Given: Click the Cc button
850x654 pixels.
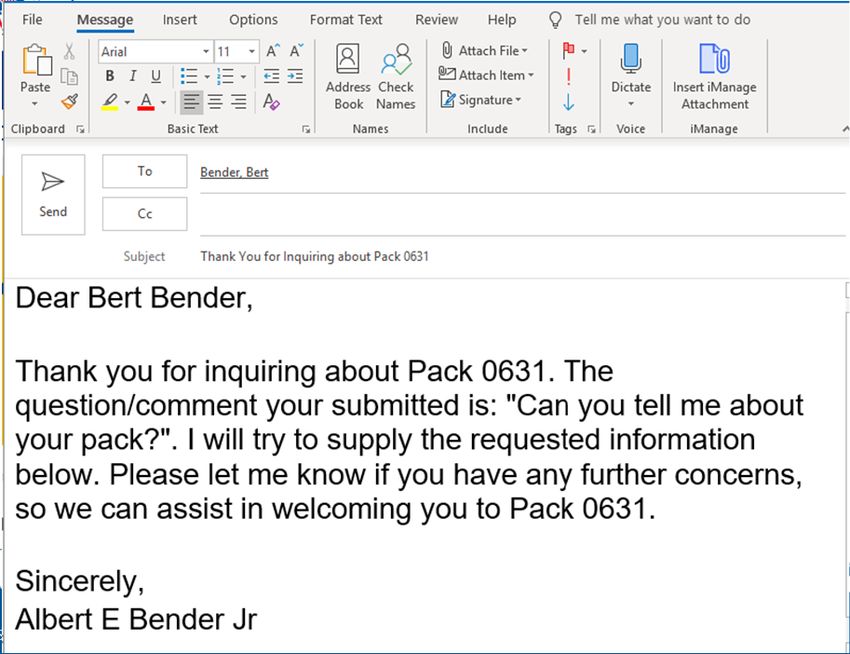Looking at the screenshot, I should click(x=145, y=214).
